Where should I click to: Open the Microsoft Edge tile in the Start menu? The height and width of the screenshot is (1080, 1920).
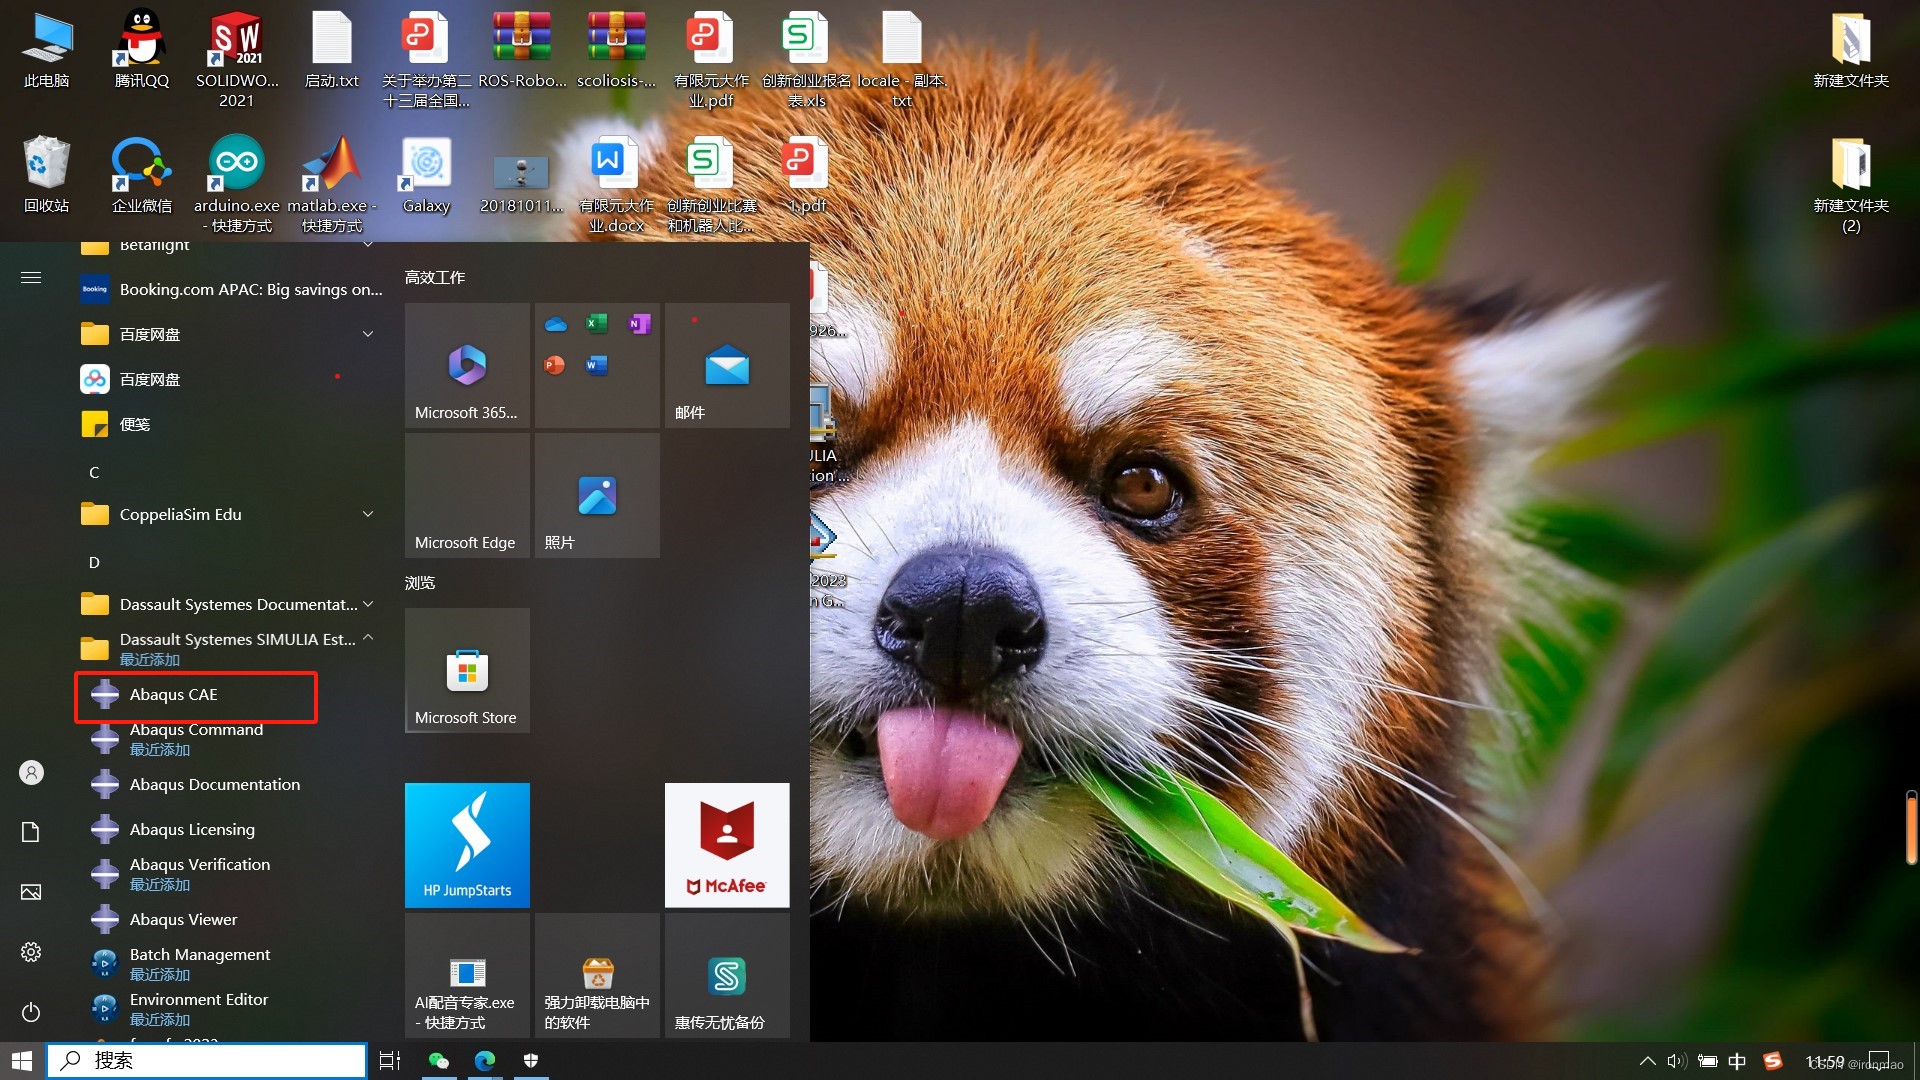coord(467,496)
